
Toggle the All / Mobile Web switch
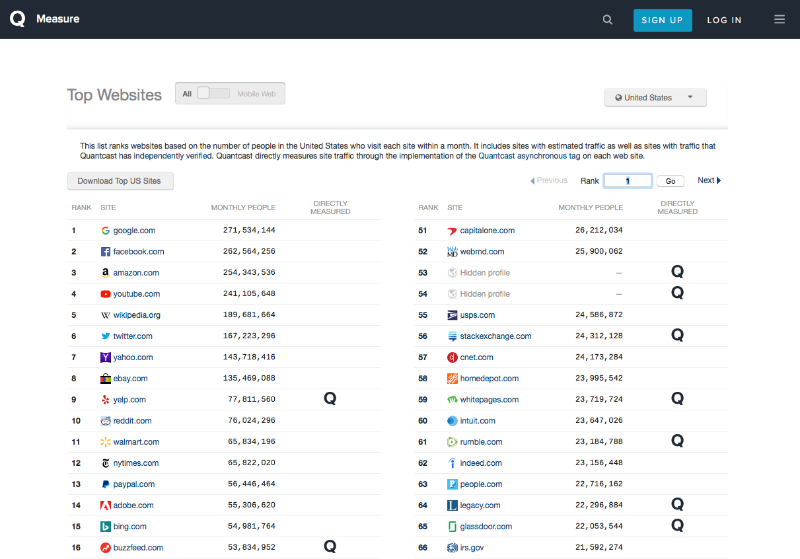point(213,93)
